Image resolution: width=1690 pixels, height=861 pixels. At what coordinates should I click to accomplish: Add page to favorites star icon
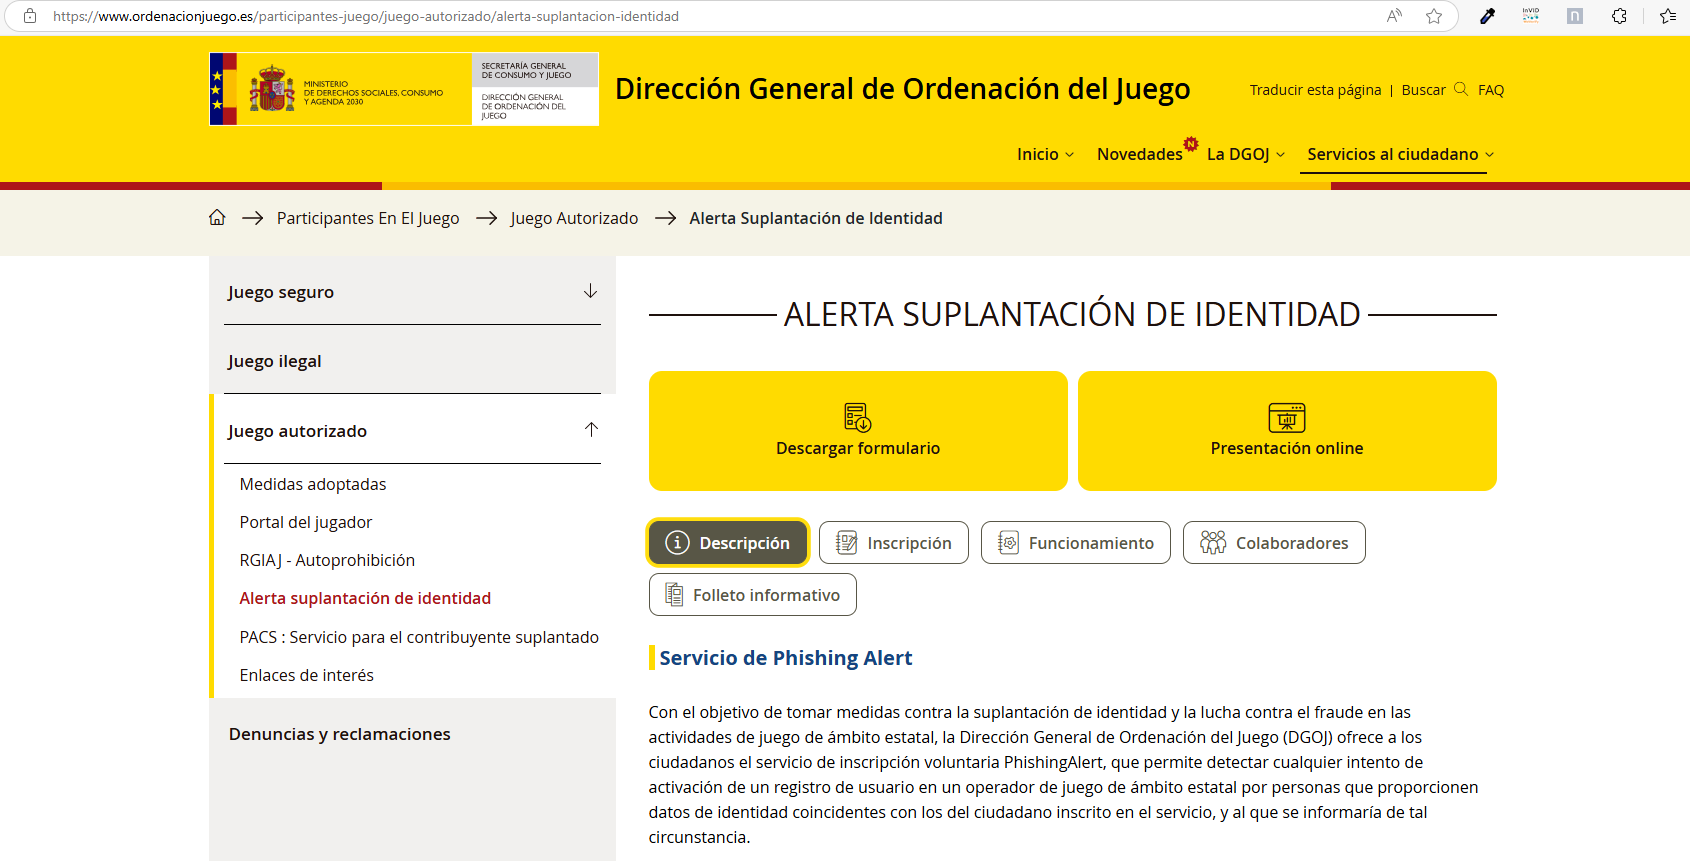click(x=1434, y=16)
